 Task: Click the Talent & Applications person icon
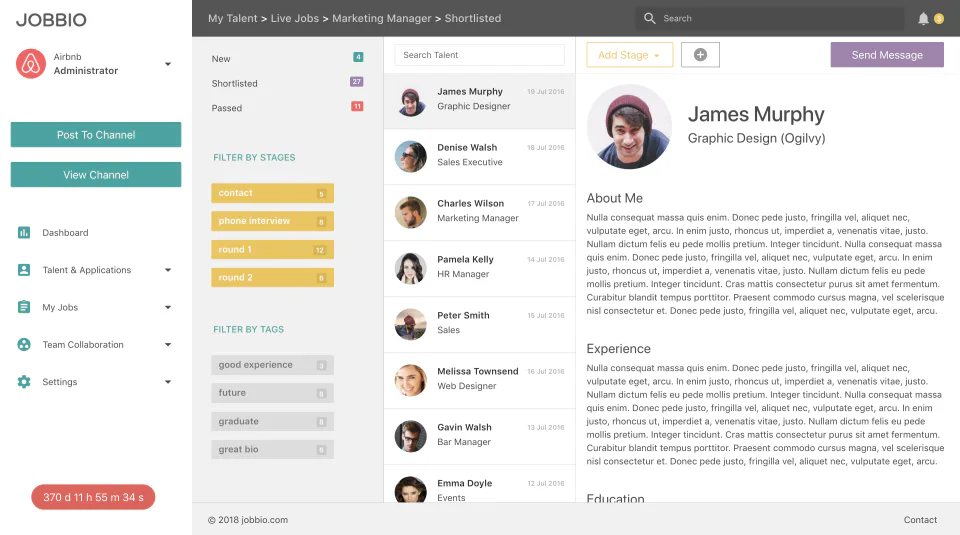(x=24, y=270)
